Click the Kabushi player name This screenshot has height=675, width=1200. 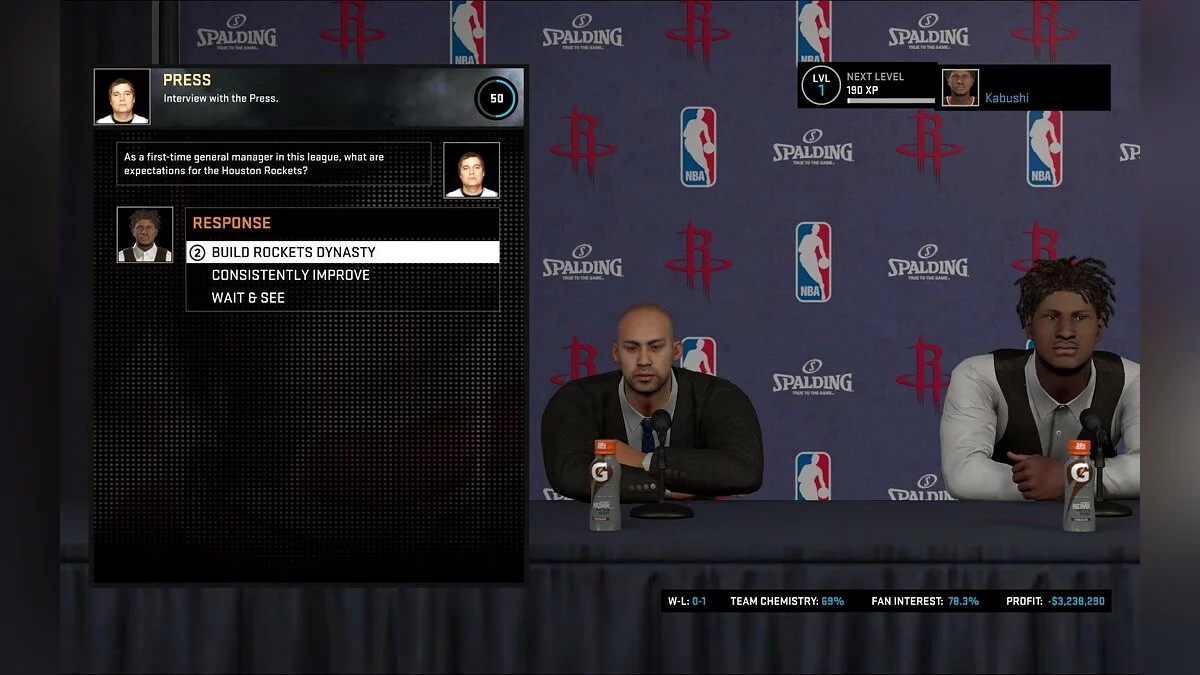pyautogui.click(x=1007, y=98)
